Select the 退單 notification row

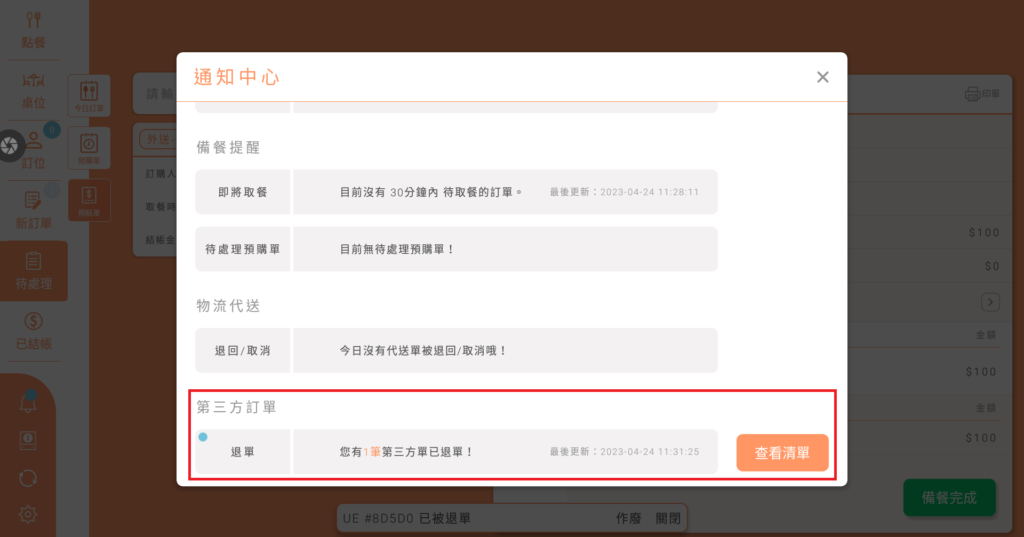point(456,452)
